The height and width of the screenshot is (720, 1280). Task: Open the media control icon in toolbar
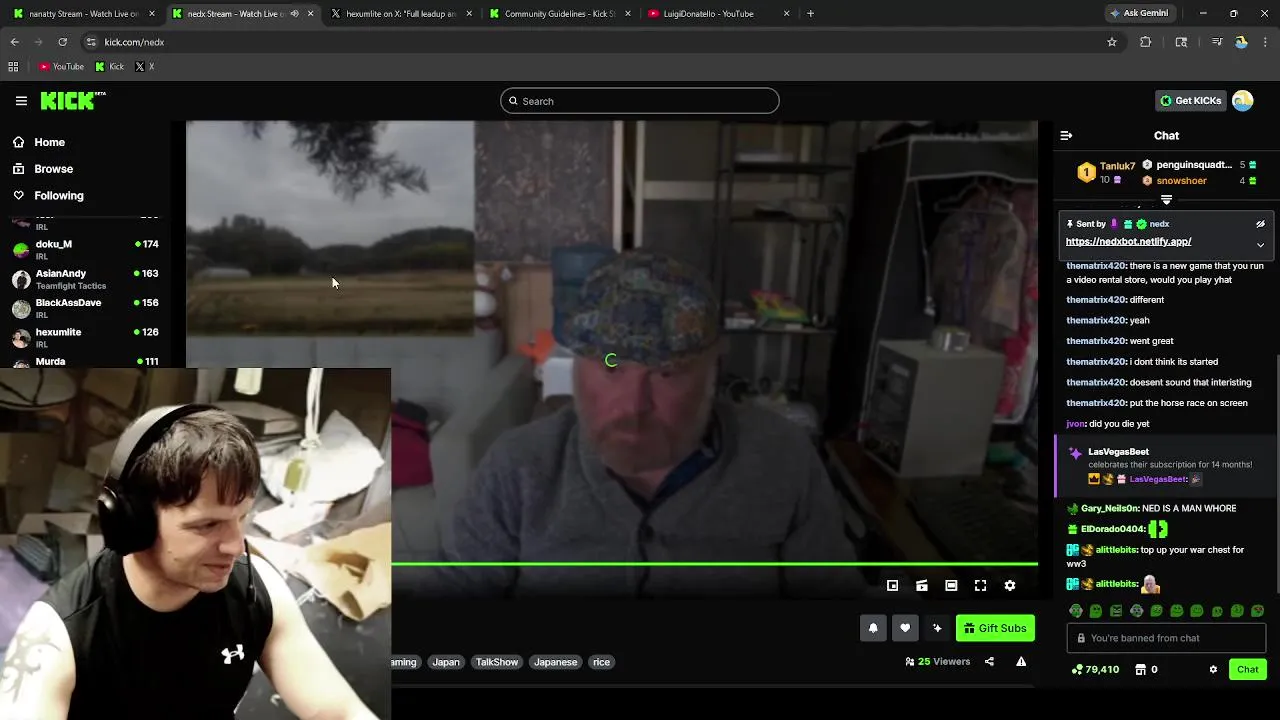[x=1217, y=42]
